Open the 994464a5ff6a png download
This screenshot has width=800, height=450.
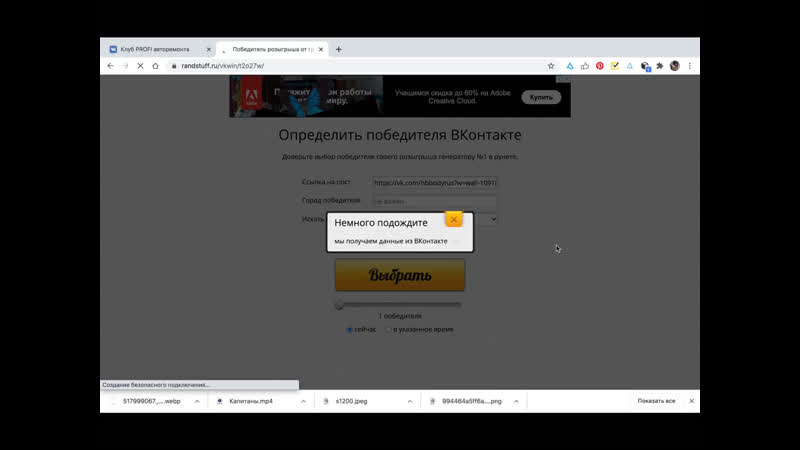471,402
